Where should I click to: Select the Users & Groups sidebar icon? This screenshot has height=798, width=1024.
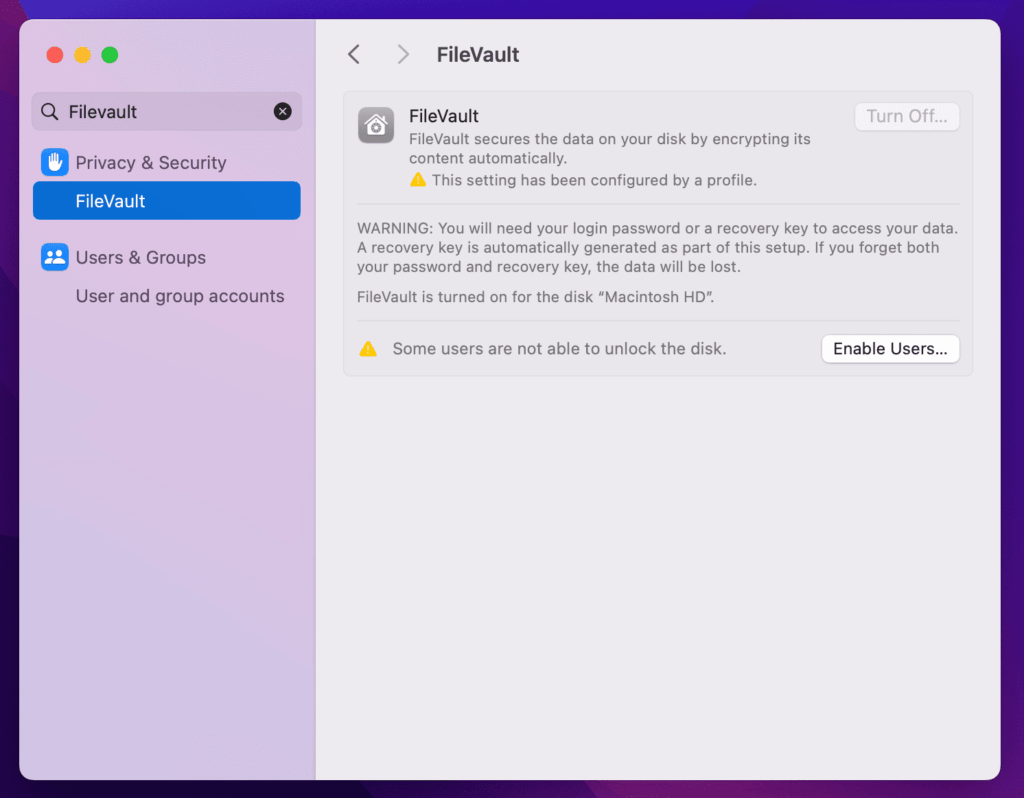pos(55,257)
